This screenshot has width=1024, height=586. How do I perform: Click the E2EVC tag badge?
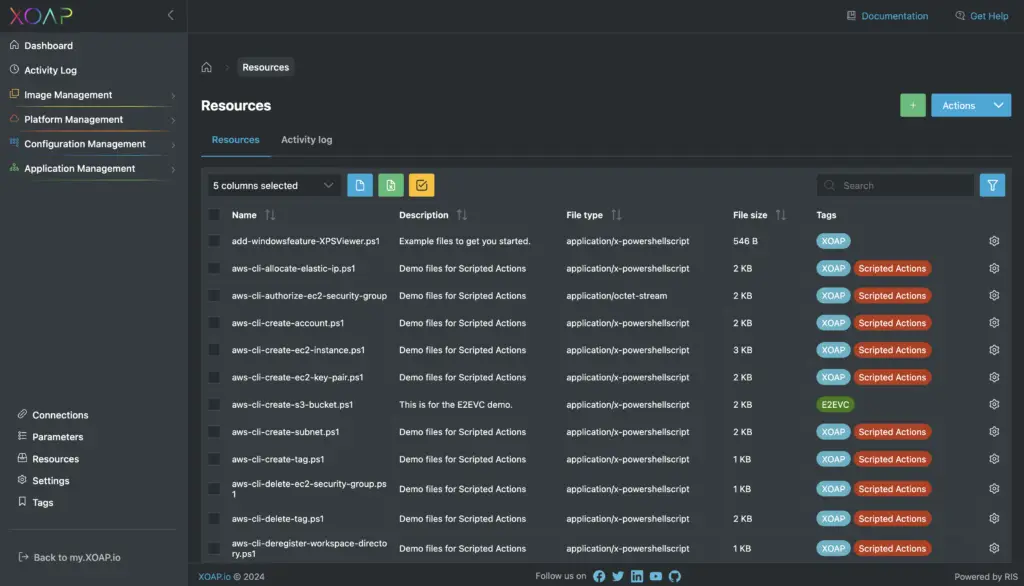point(835,404)
